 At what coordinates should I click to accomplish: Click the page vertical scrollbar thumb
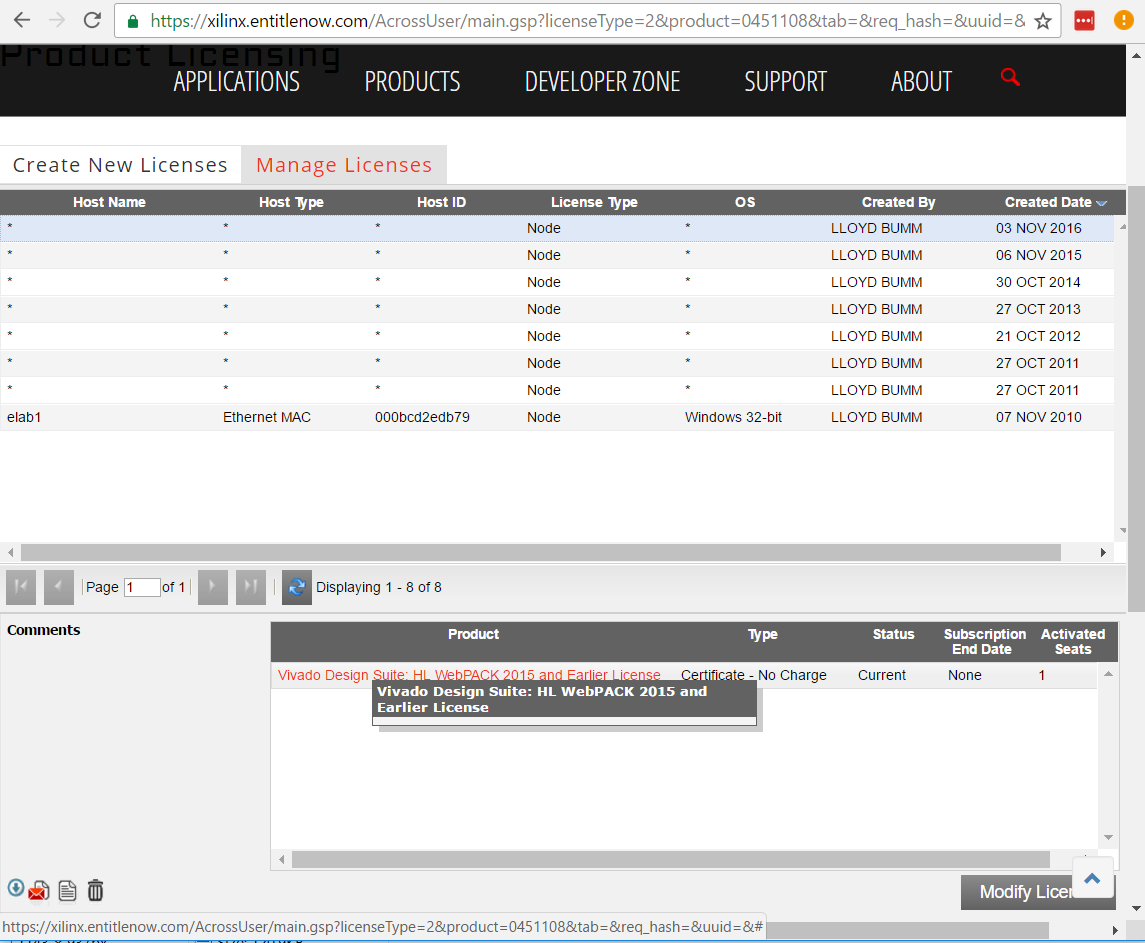[x=1136, y=399]
